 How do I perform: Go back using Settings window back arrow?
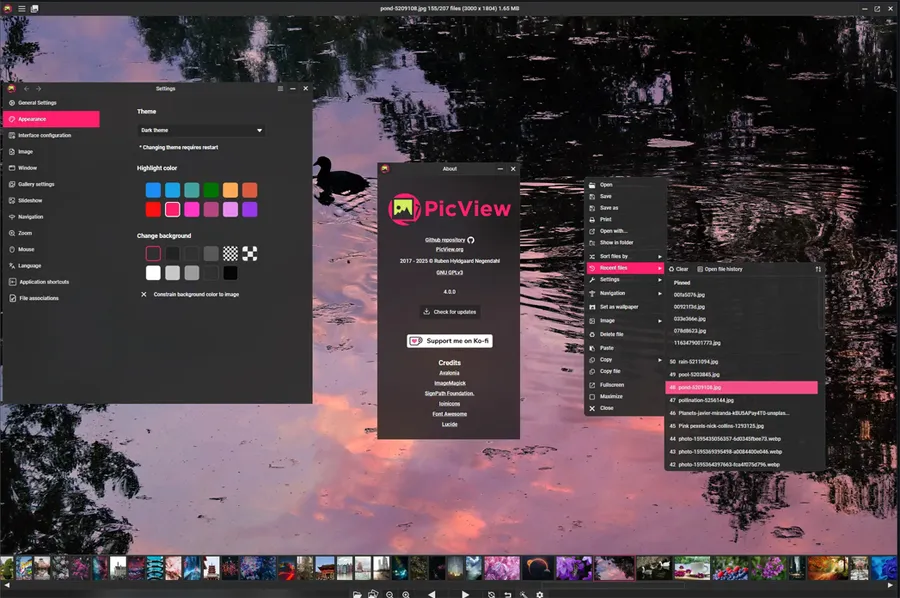click(26, 89)
